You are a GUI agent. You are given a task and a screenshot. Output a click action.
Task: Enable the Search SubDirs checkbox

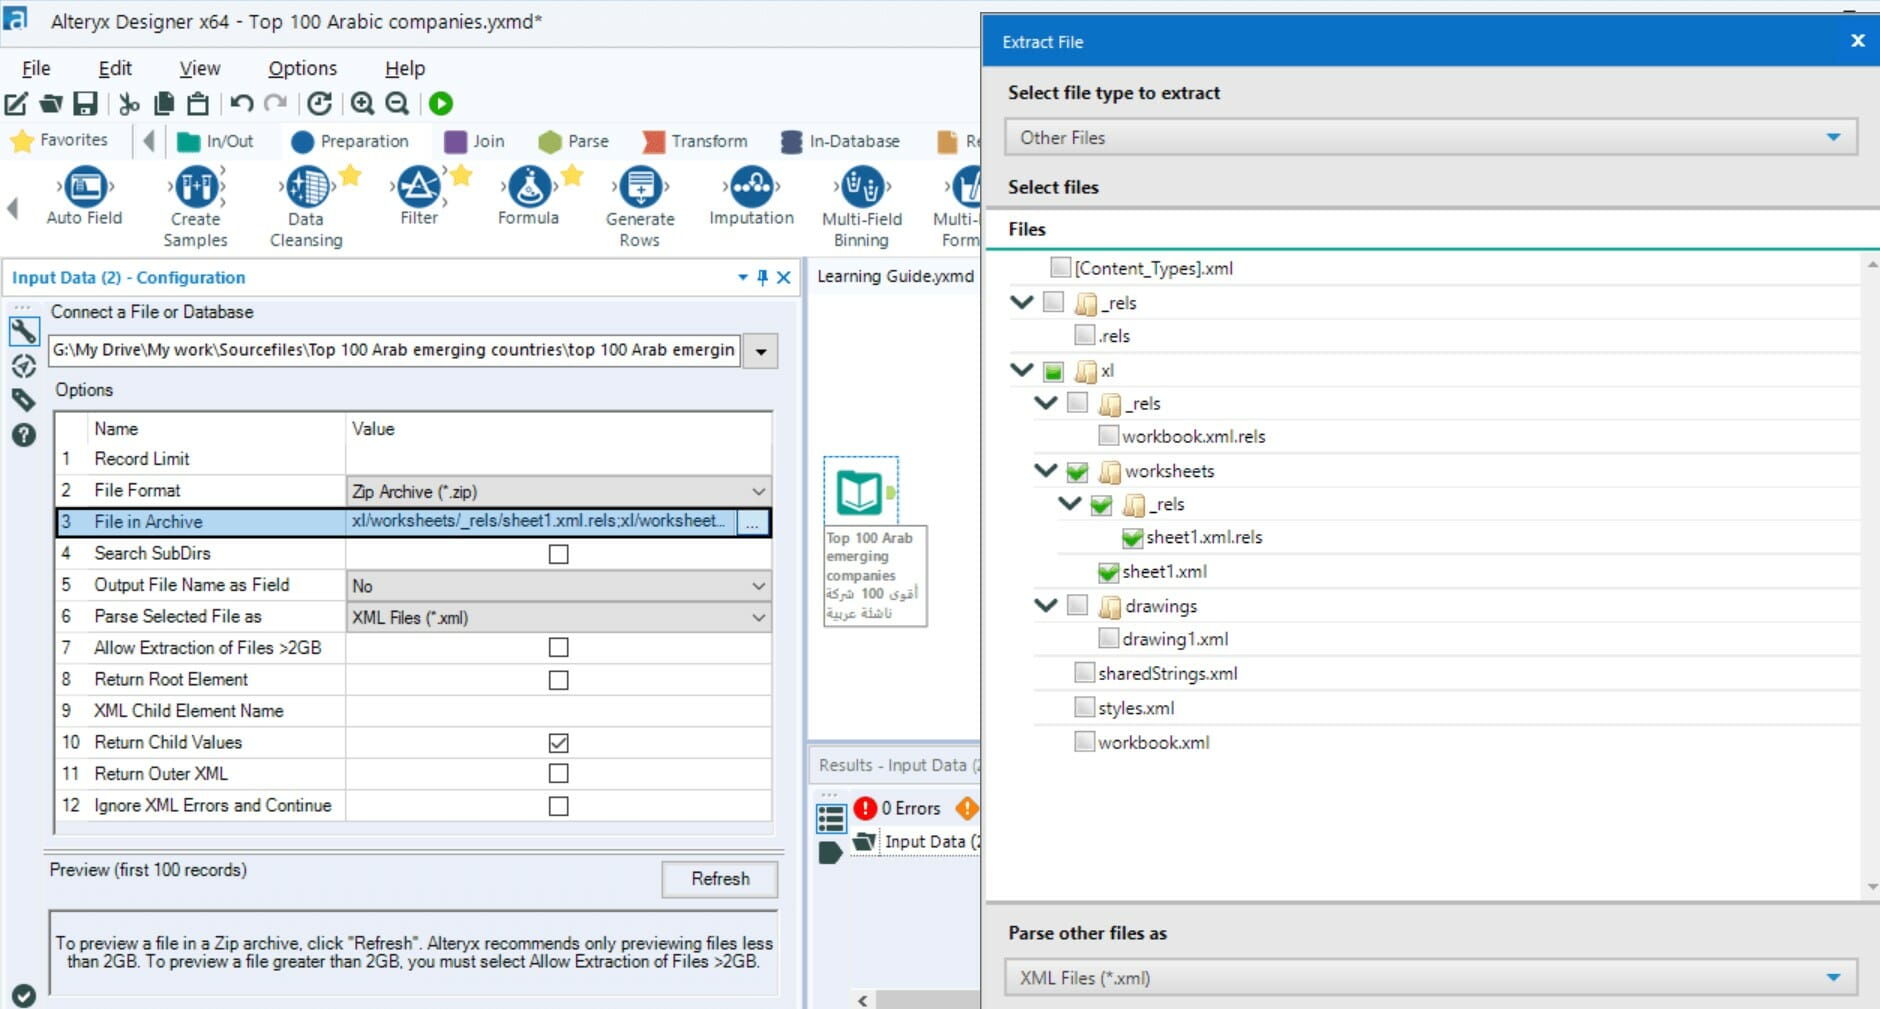pyautogui.click(x=559, y=554)
